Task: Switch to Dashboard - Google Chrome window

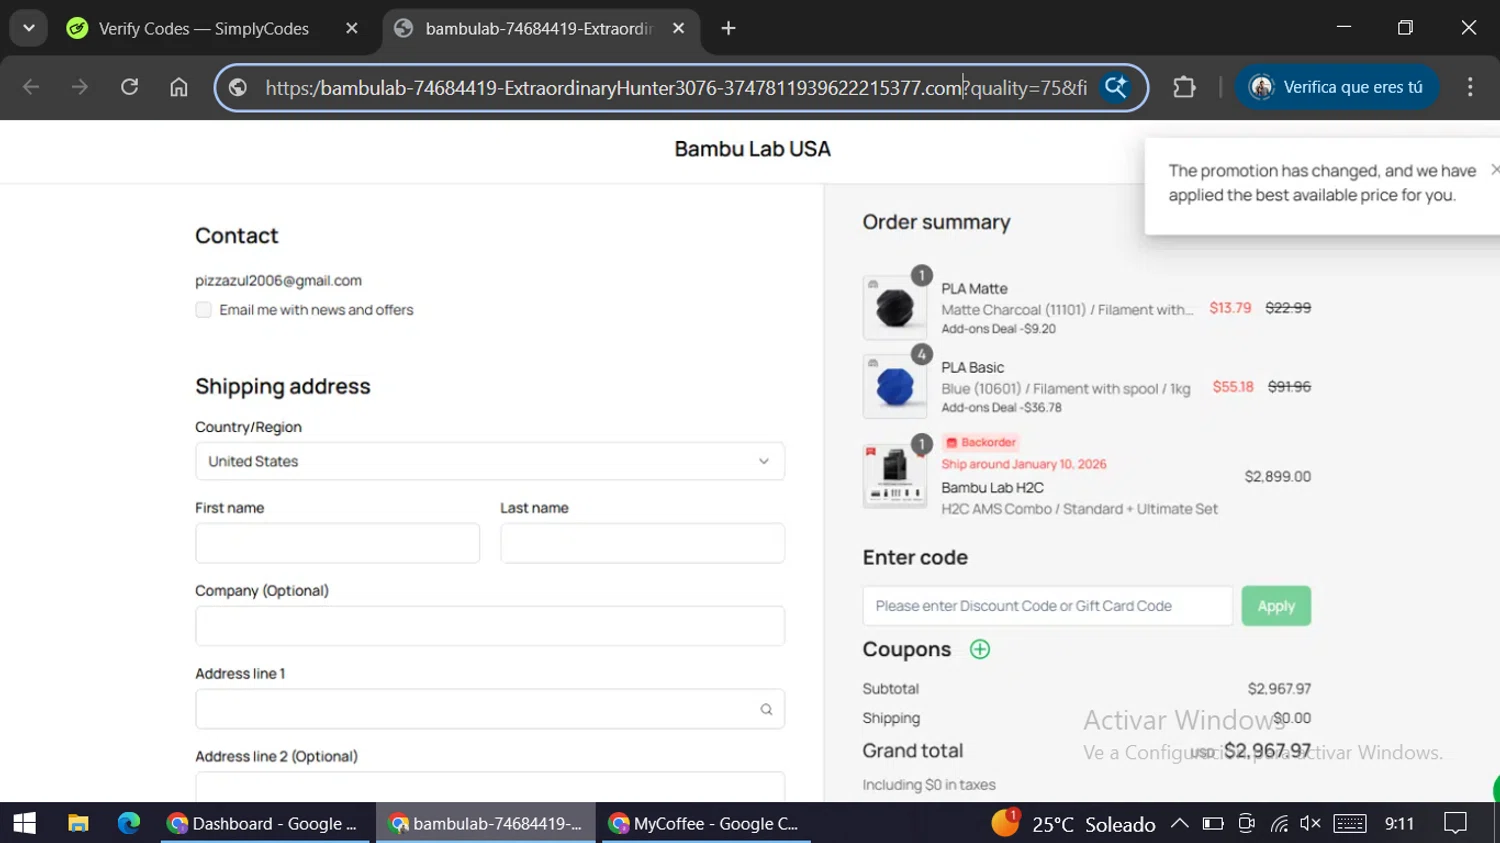Action: (264, 823)
